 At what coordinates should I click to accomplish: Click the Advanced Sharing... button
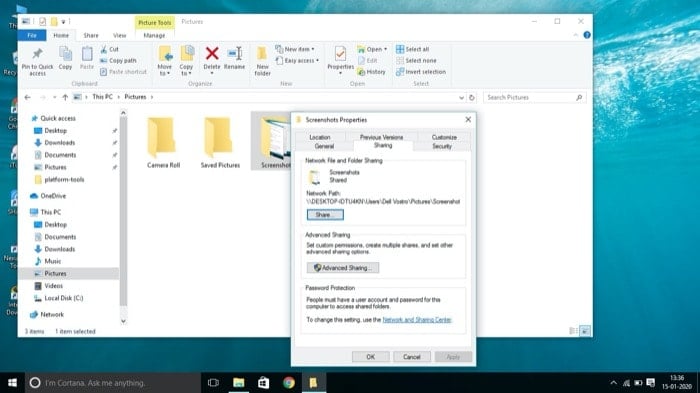(343, 268)
